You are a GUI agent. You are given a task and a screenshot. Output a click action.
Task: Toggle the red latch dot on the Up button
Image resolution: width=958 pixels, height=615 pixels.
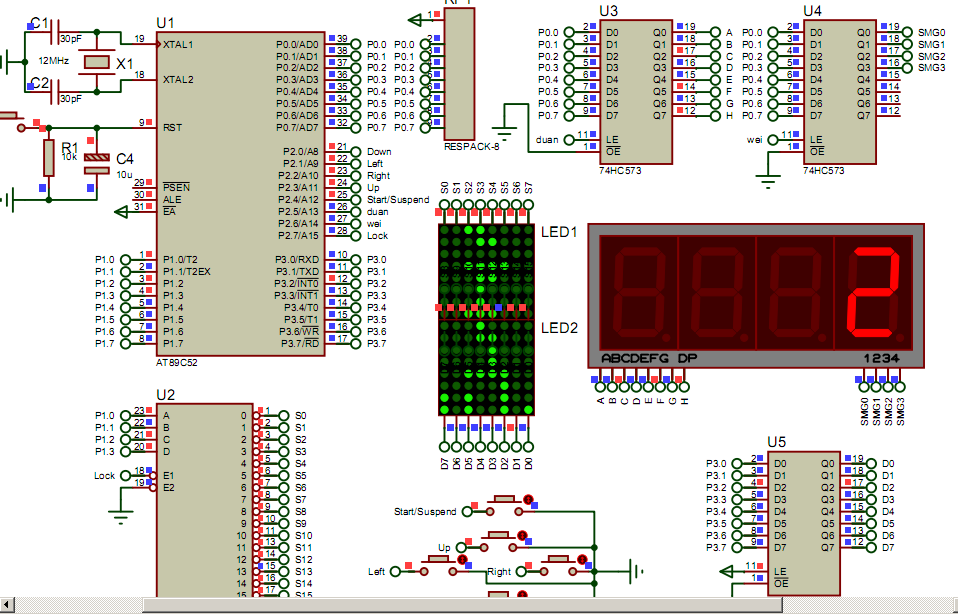pos(522,536)
